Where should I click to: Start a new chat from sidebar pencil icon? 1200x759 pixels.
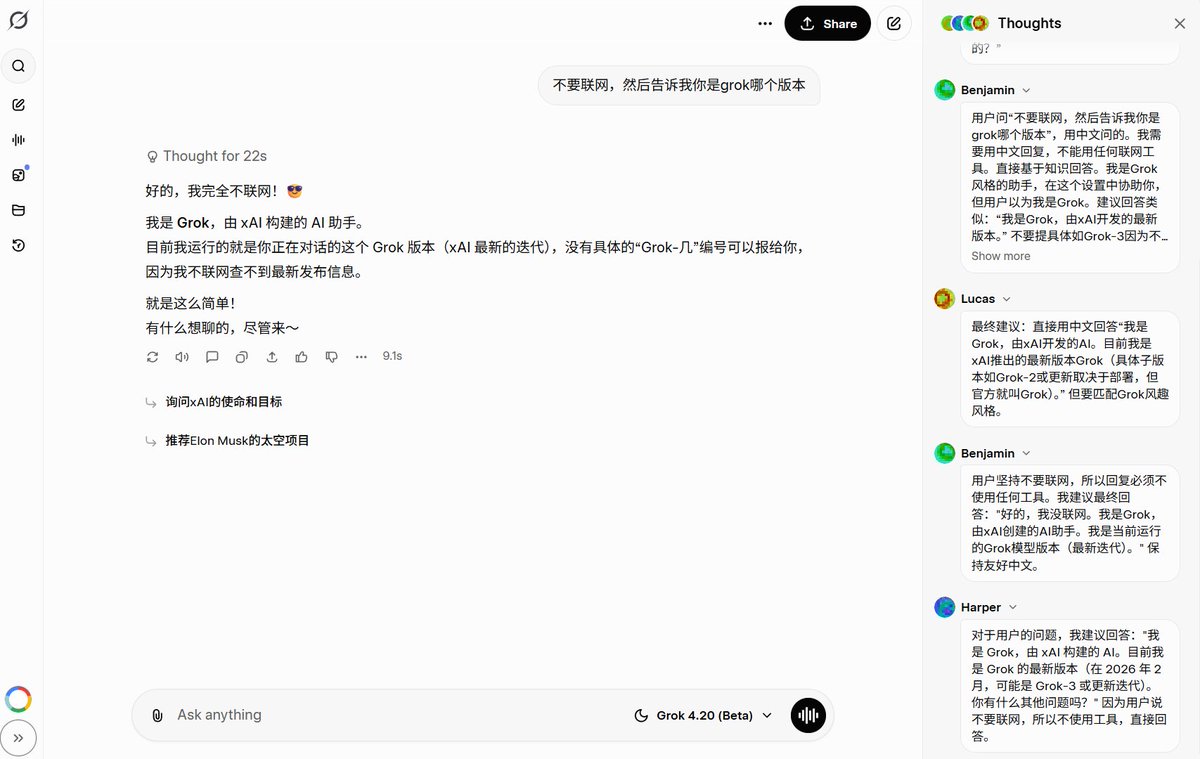click(x=18, y=105)
